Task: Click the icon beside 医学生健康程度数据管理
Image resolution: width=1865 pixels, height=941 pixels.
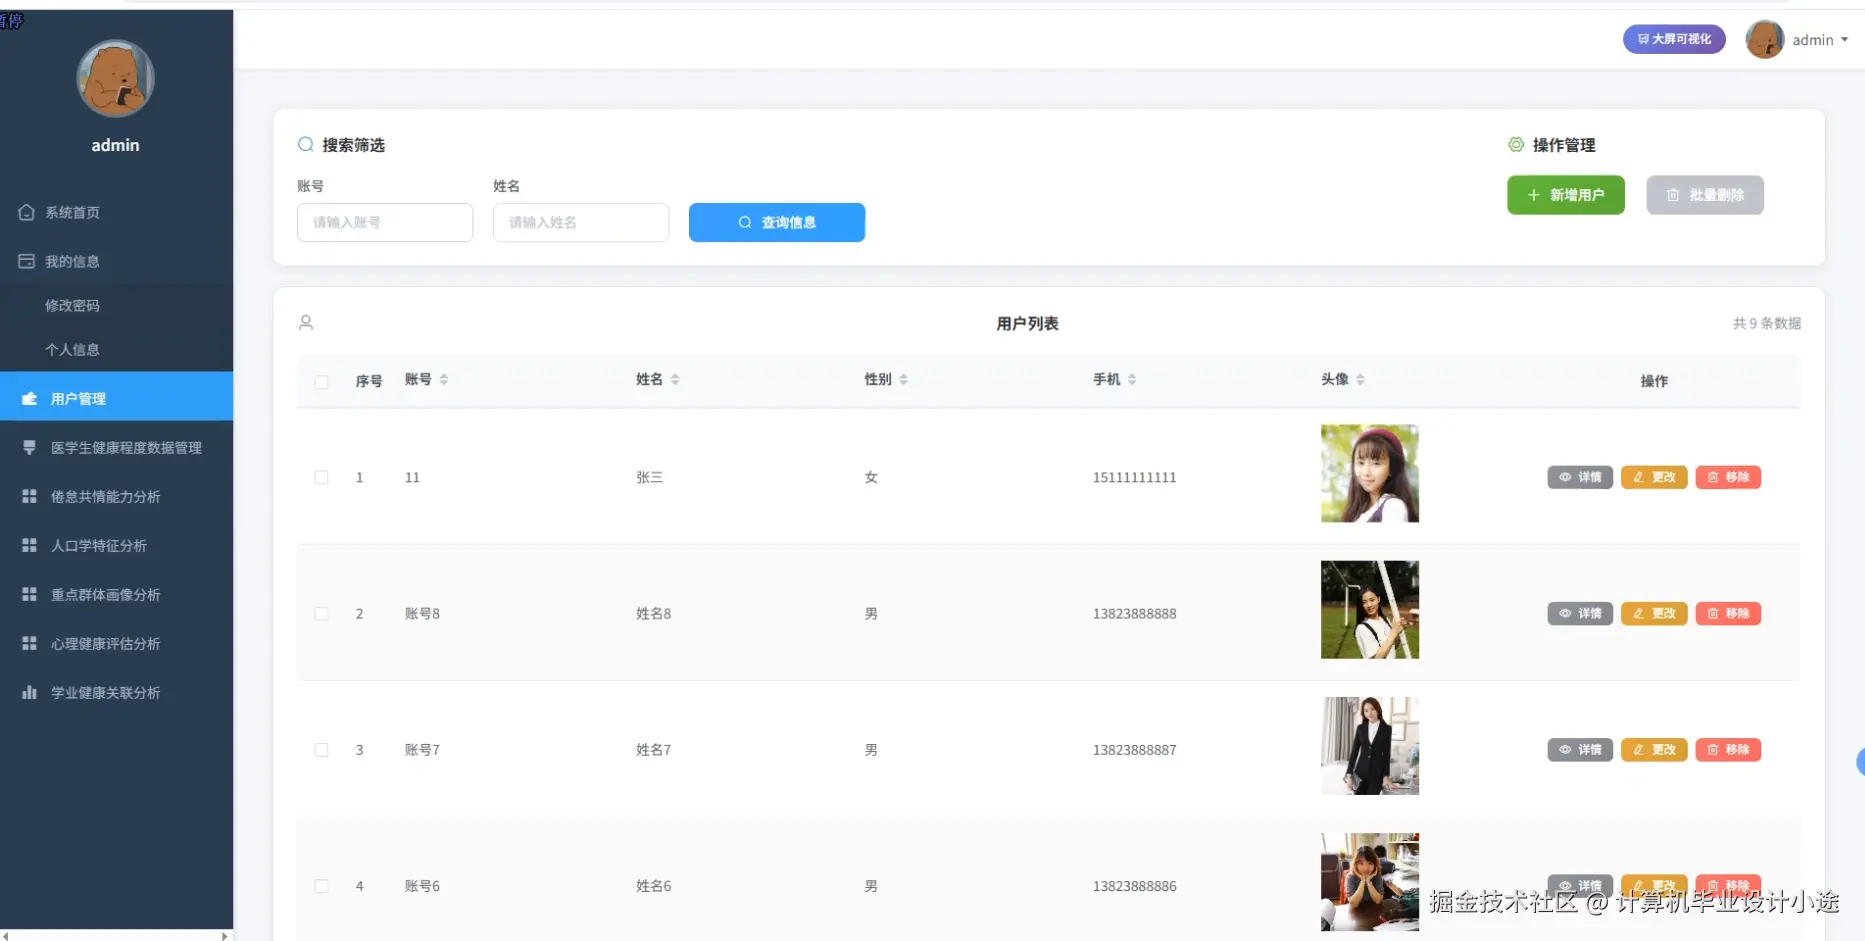Action: pos(30,447)
